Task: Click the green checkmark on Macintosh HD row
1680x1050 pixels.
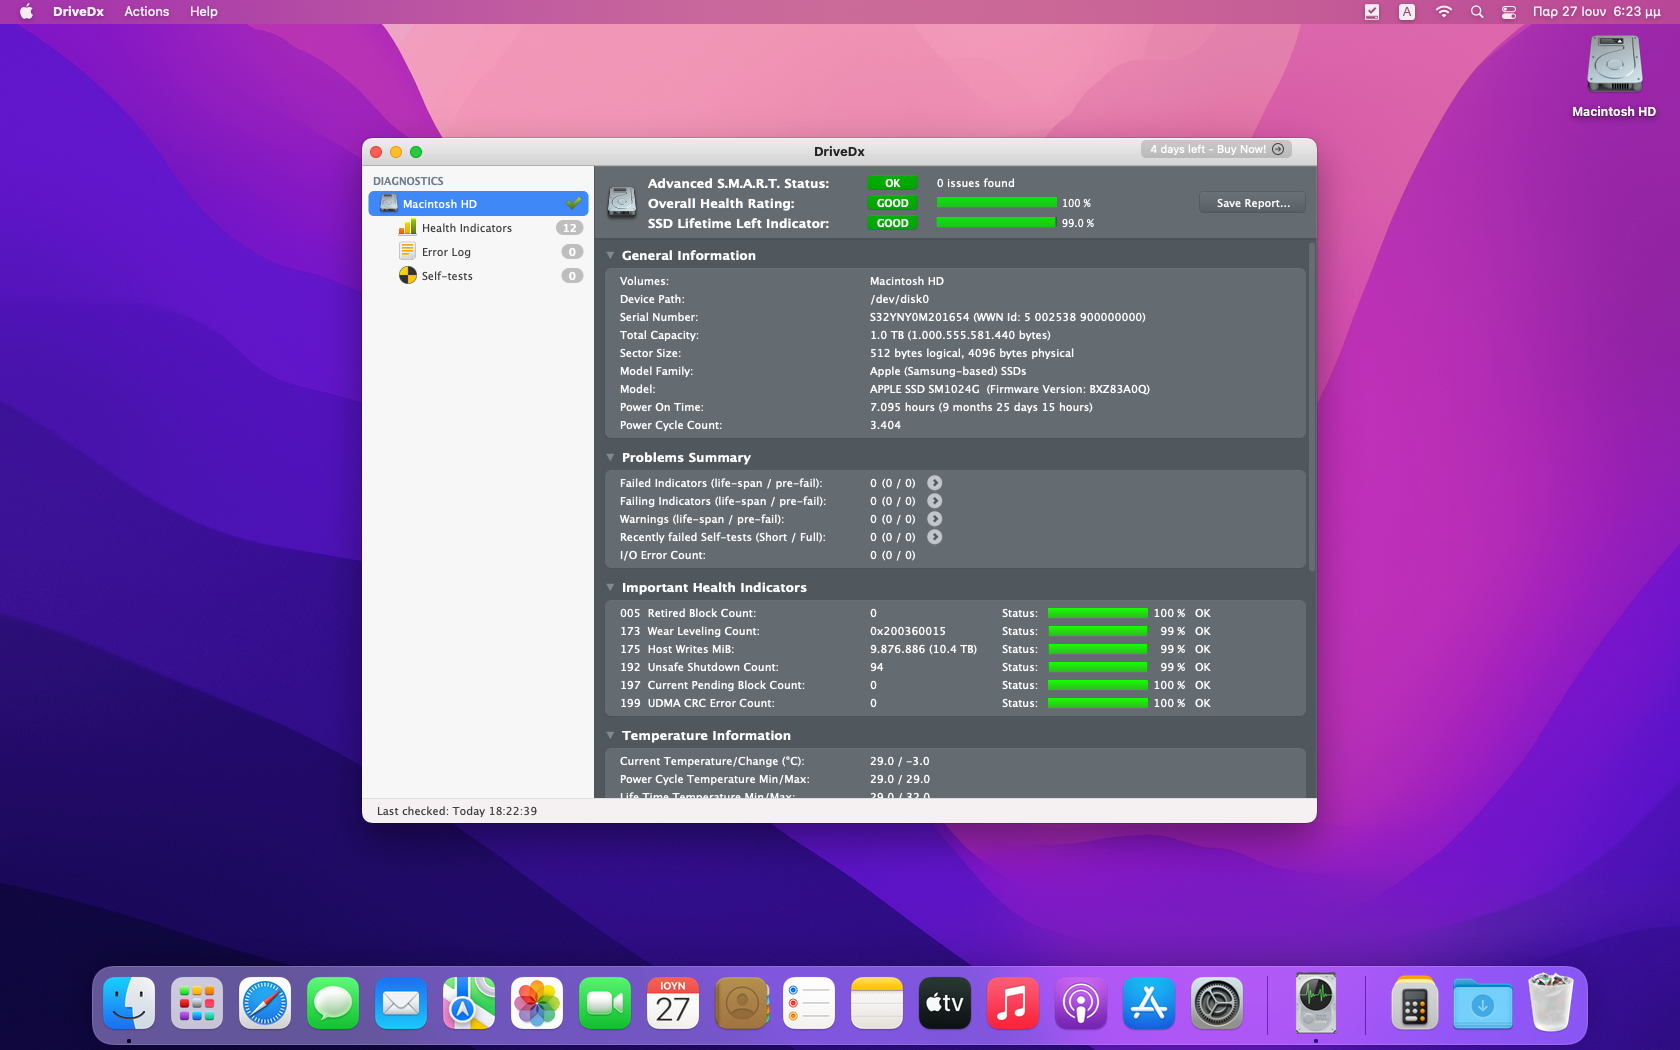Action: pyautogui.click(x=574, y=204)
